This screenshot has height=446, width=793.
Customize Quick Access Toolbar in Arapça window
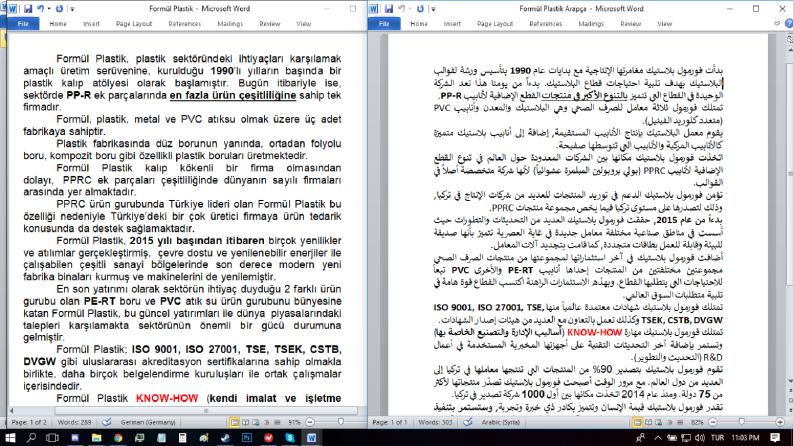tap(433, 9)
